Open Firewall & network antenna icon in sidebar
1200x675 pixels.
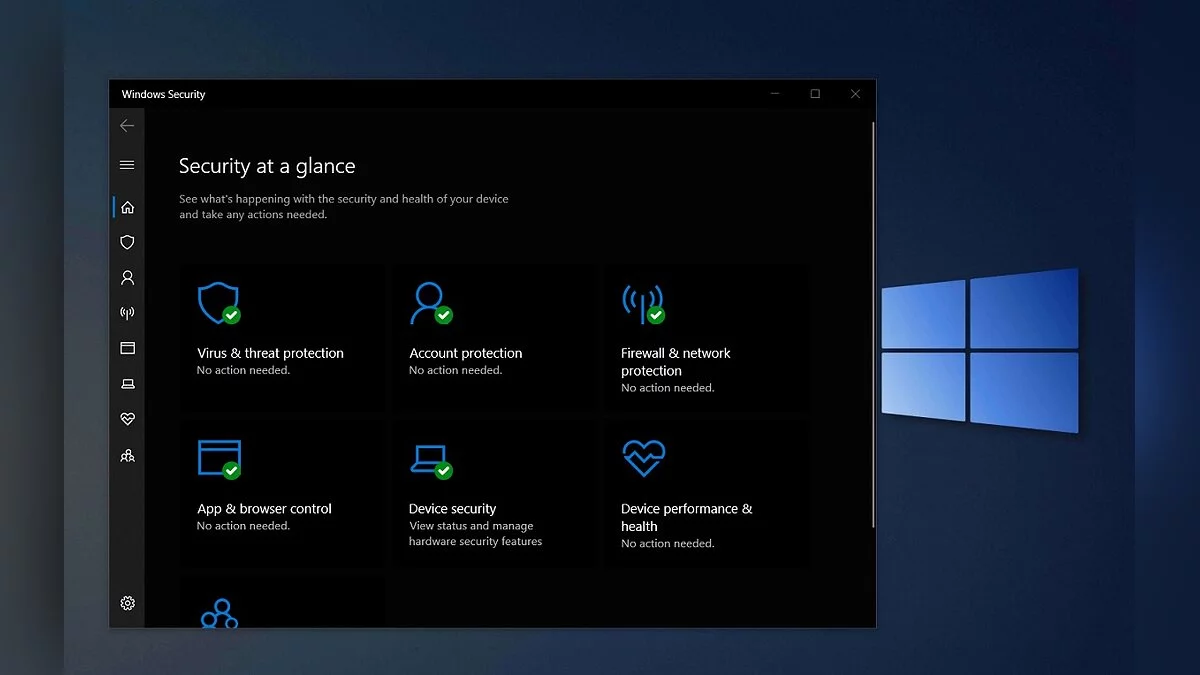pyautogui.click(x=127, y=313)
